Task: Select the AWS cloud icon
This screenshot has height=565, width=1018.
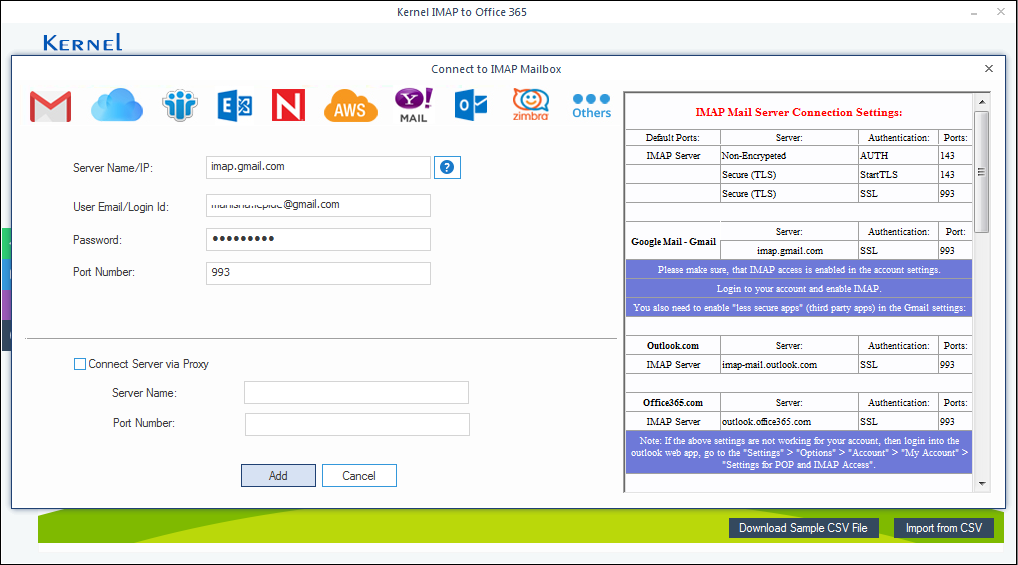Action: pyautogui.click(x=351, y=106)
